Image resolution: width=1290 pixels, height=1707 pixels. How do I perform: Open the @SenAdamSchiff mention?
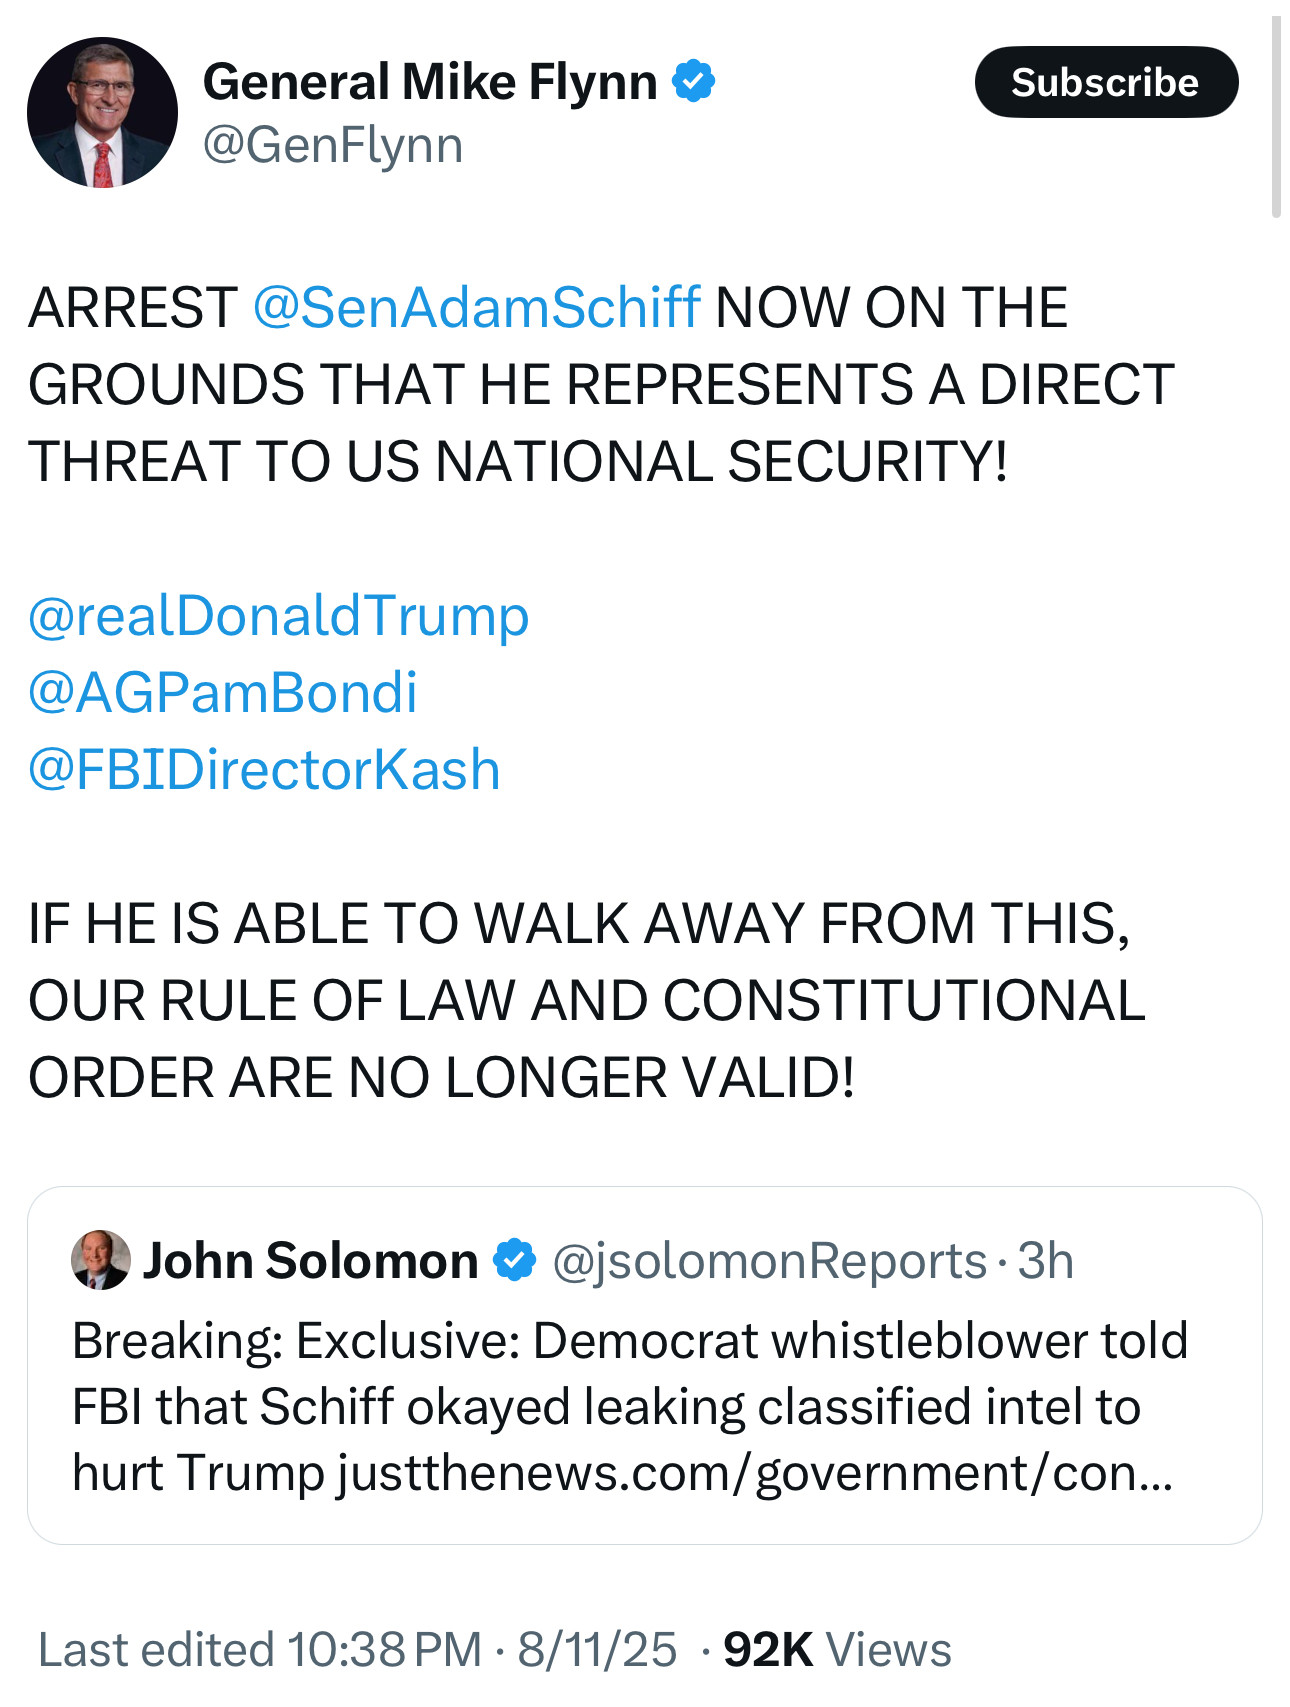click(476, 307)
